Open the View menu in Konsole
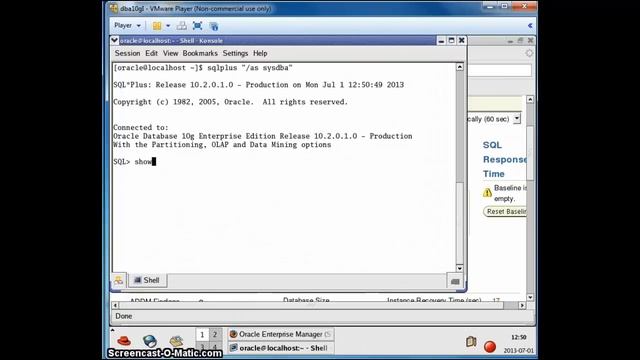Viewport: 640px width, 360px height. pyautogui.click(x=171, y=53)
